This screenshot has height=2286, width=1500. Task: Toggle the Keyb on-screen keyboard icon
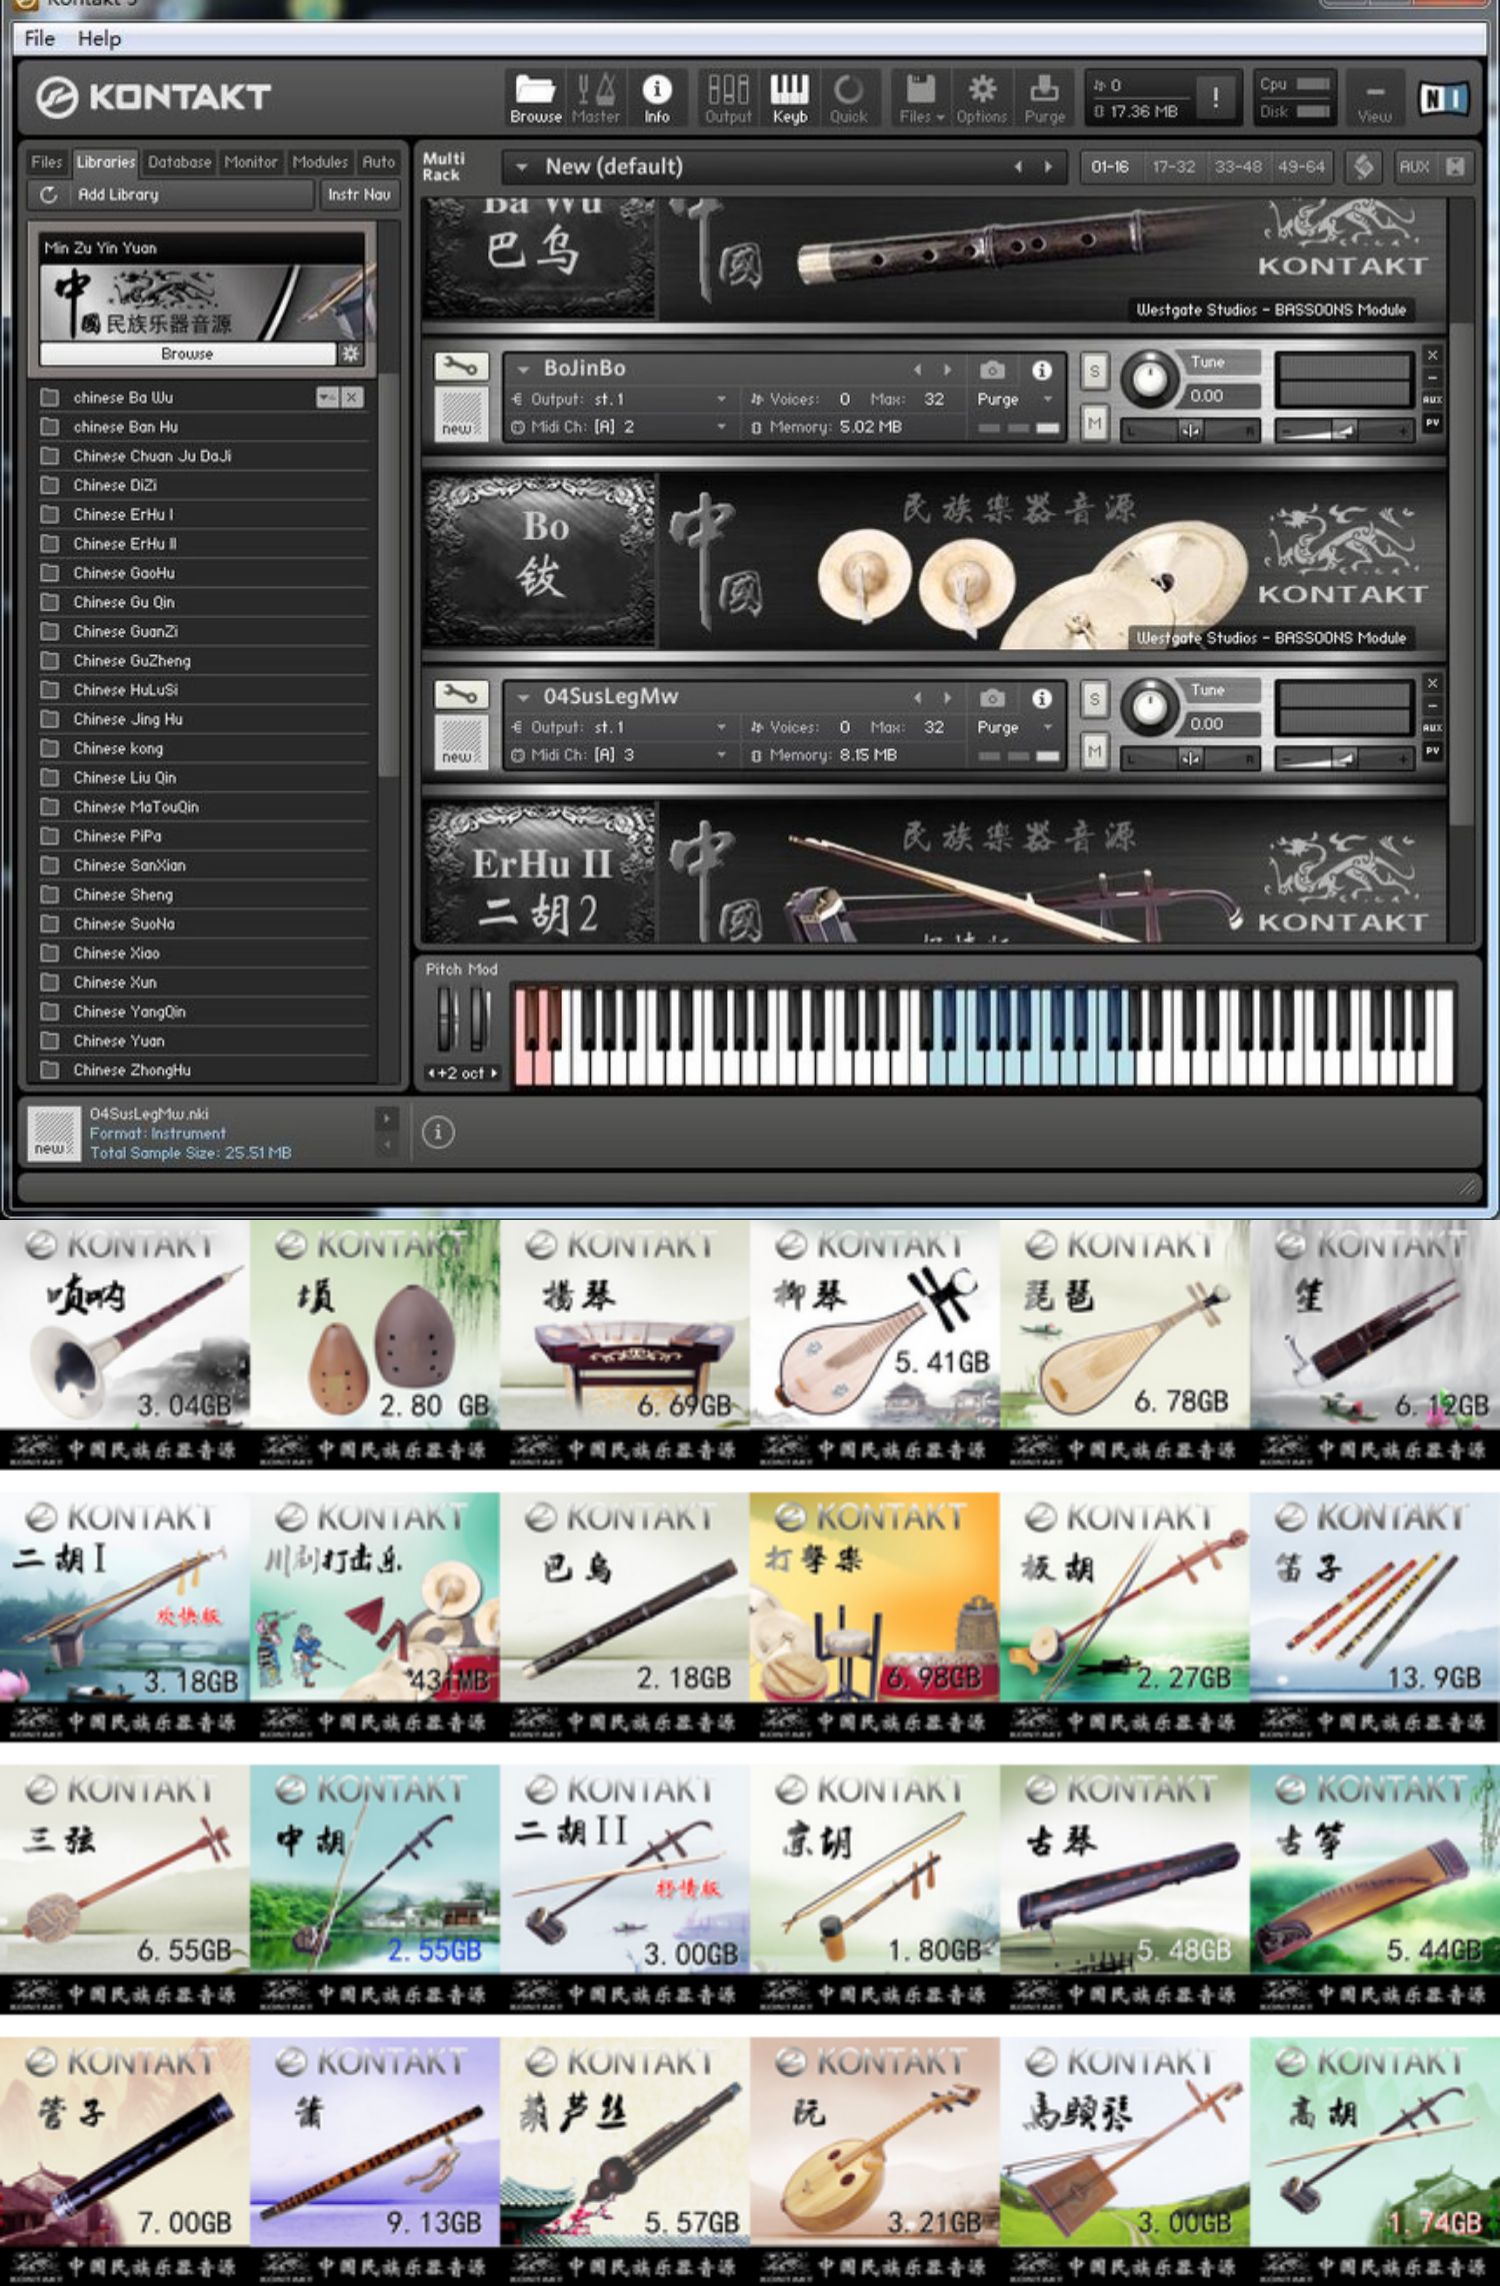coord(789,98)
